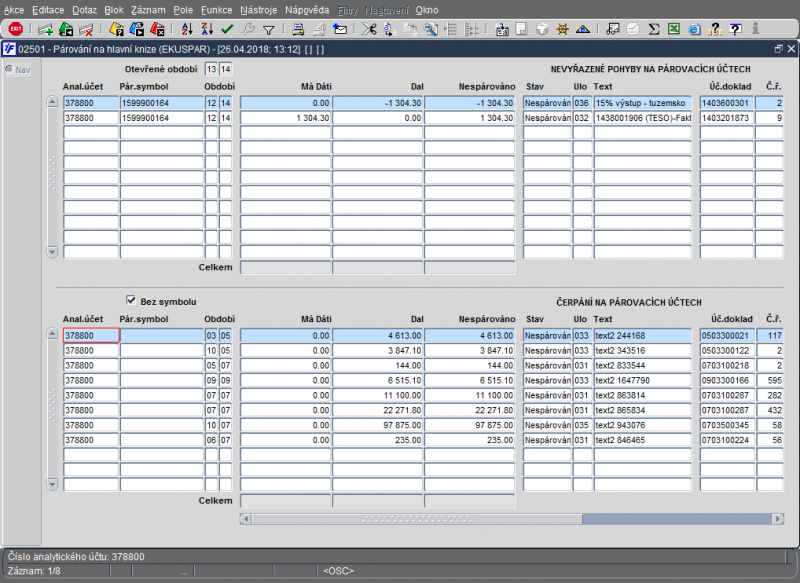This screenshot has height=583, width=800.
Task: Click the filter funnel icon
Action: (268, 29)
